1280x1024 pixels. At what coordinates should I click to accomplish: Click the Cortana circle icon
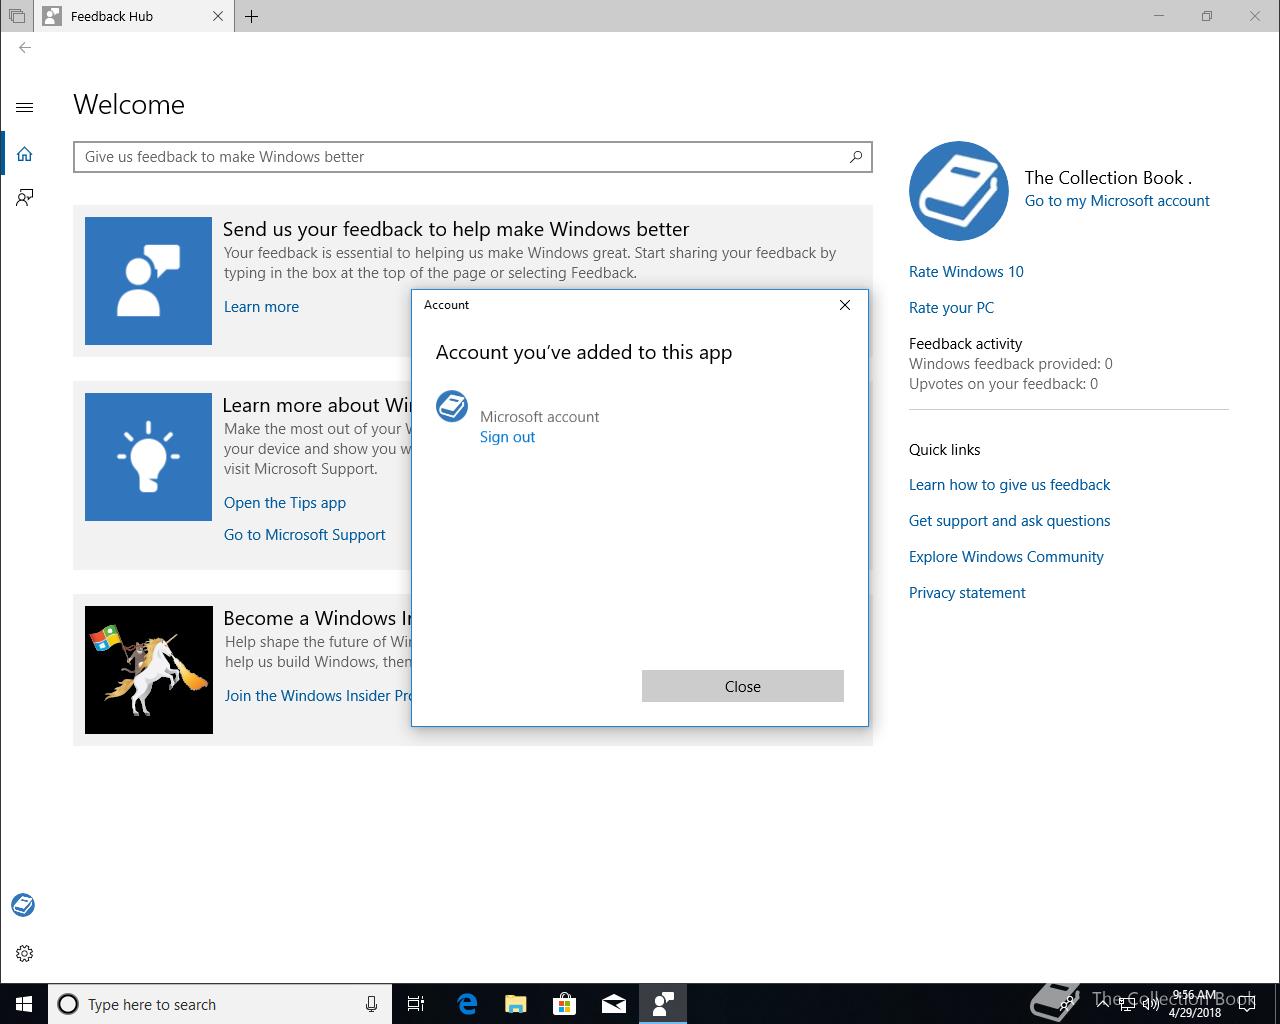click(x=68, y=1004)
